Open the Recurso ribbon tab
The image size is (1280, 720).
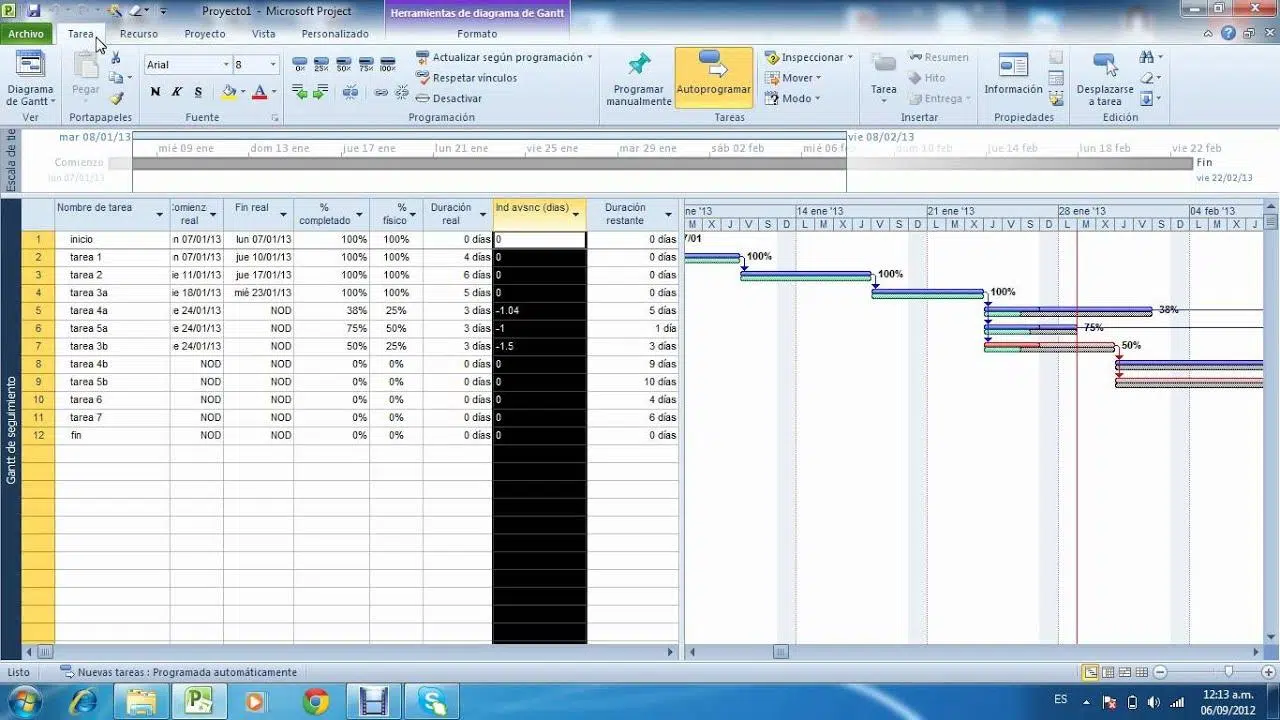(x=139, y=34)
